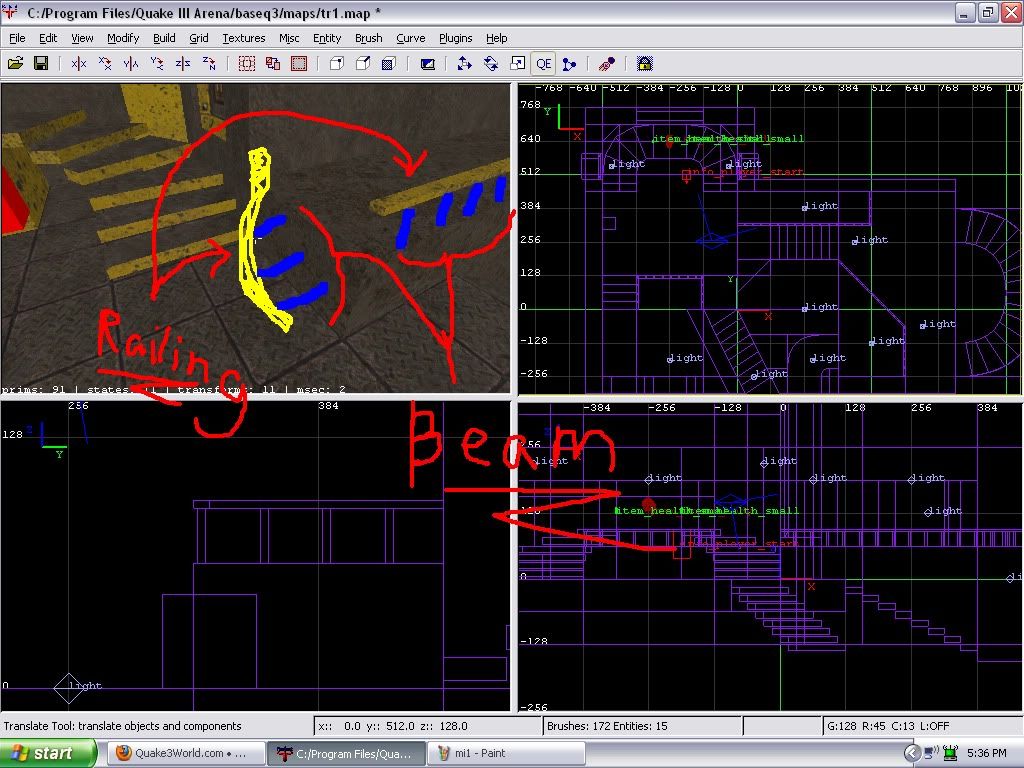Viewport: 1024px width, 768px height.
Task: Open the Plugins menu
Action: click(455, 38)
